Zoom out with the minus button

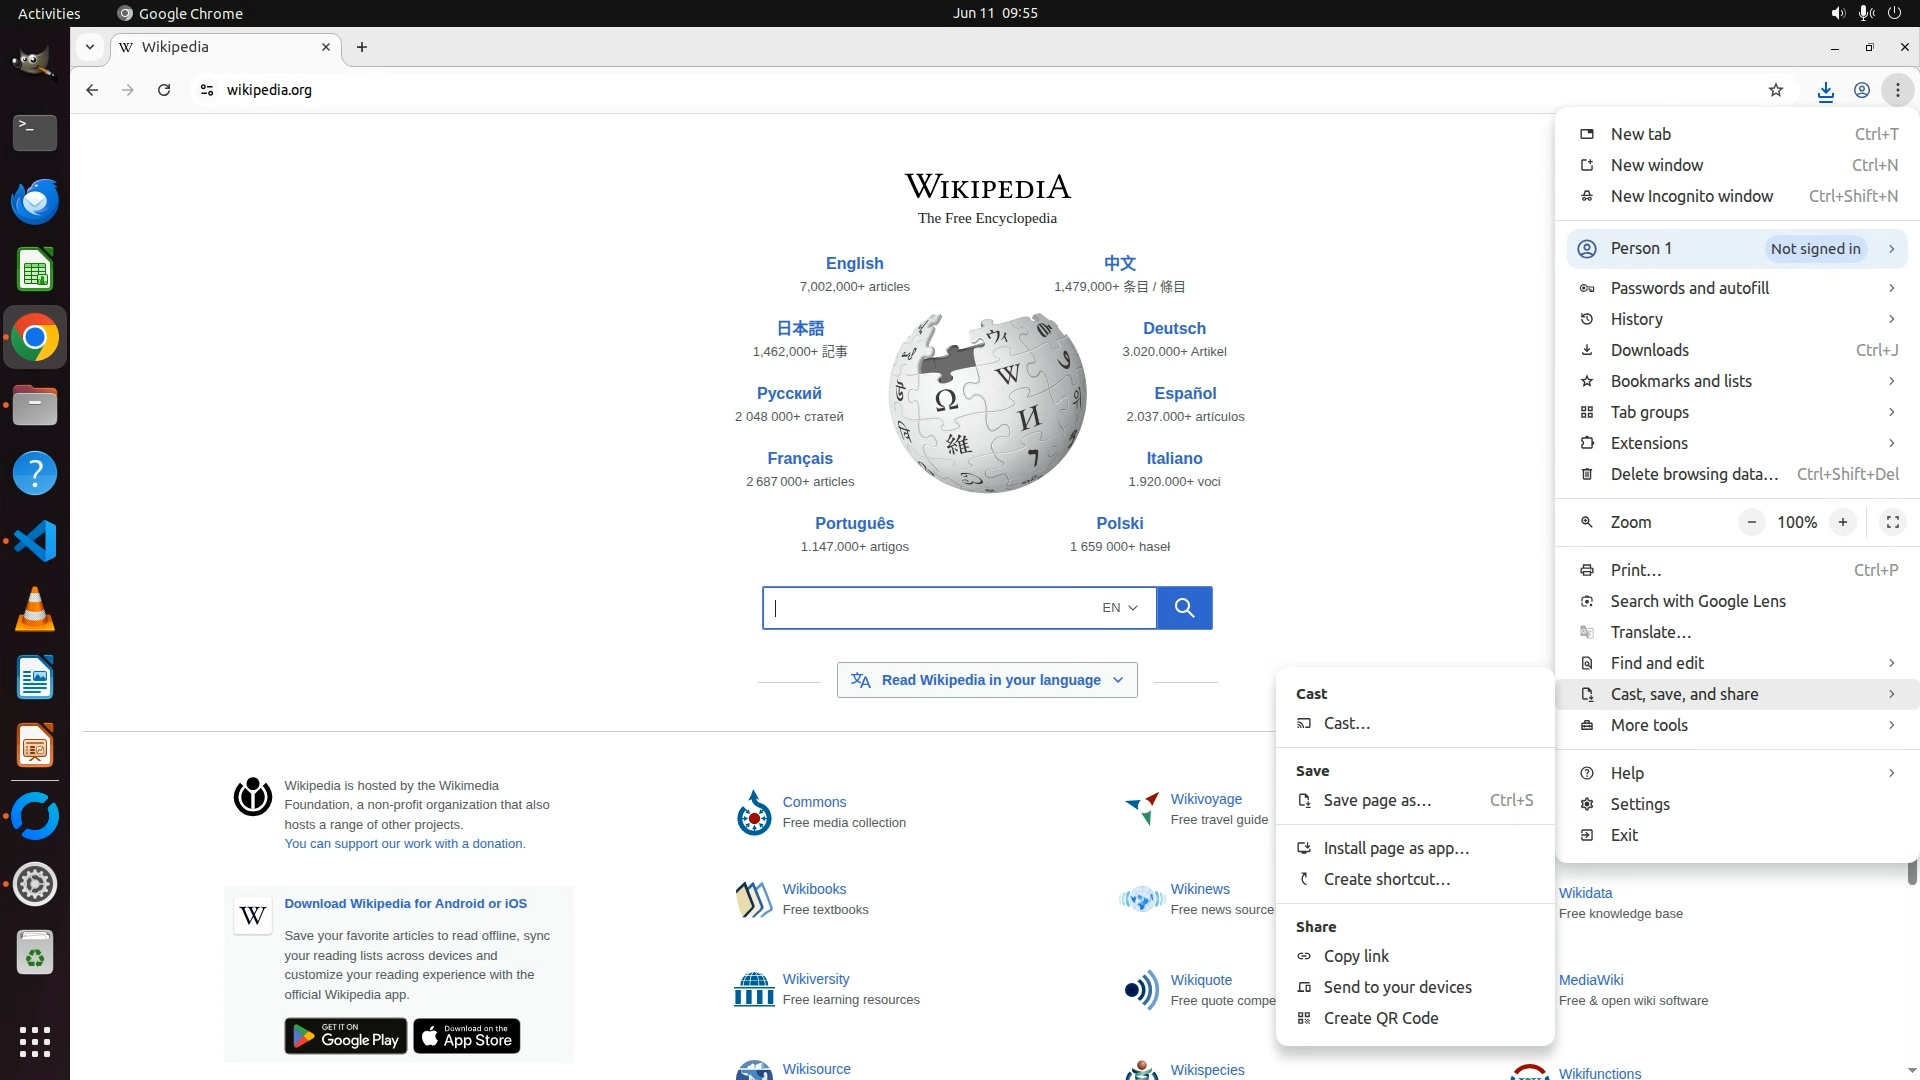tap(1751, 522)
